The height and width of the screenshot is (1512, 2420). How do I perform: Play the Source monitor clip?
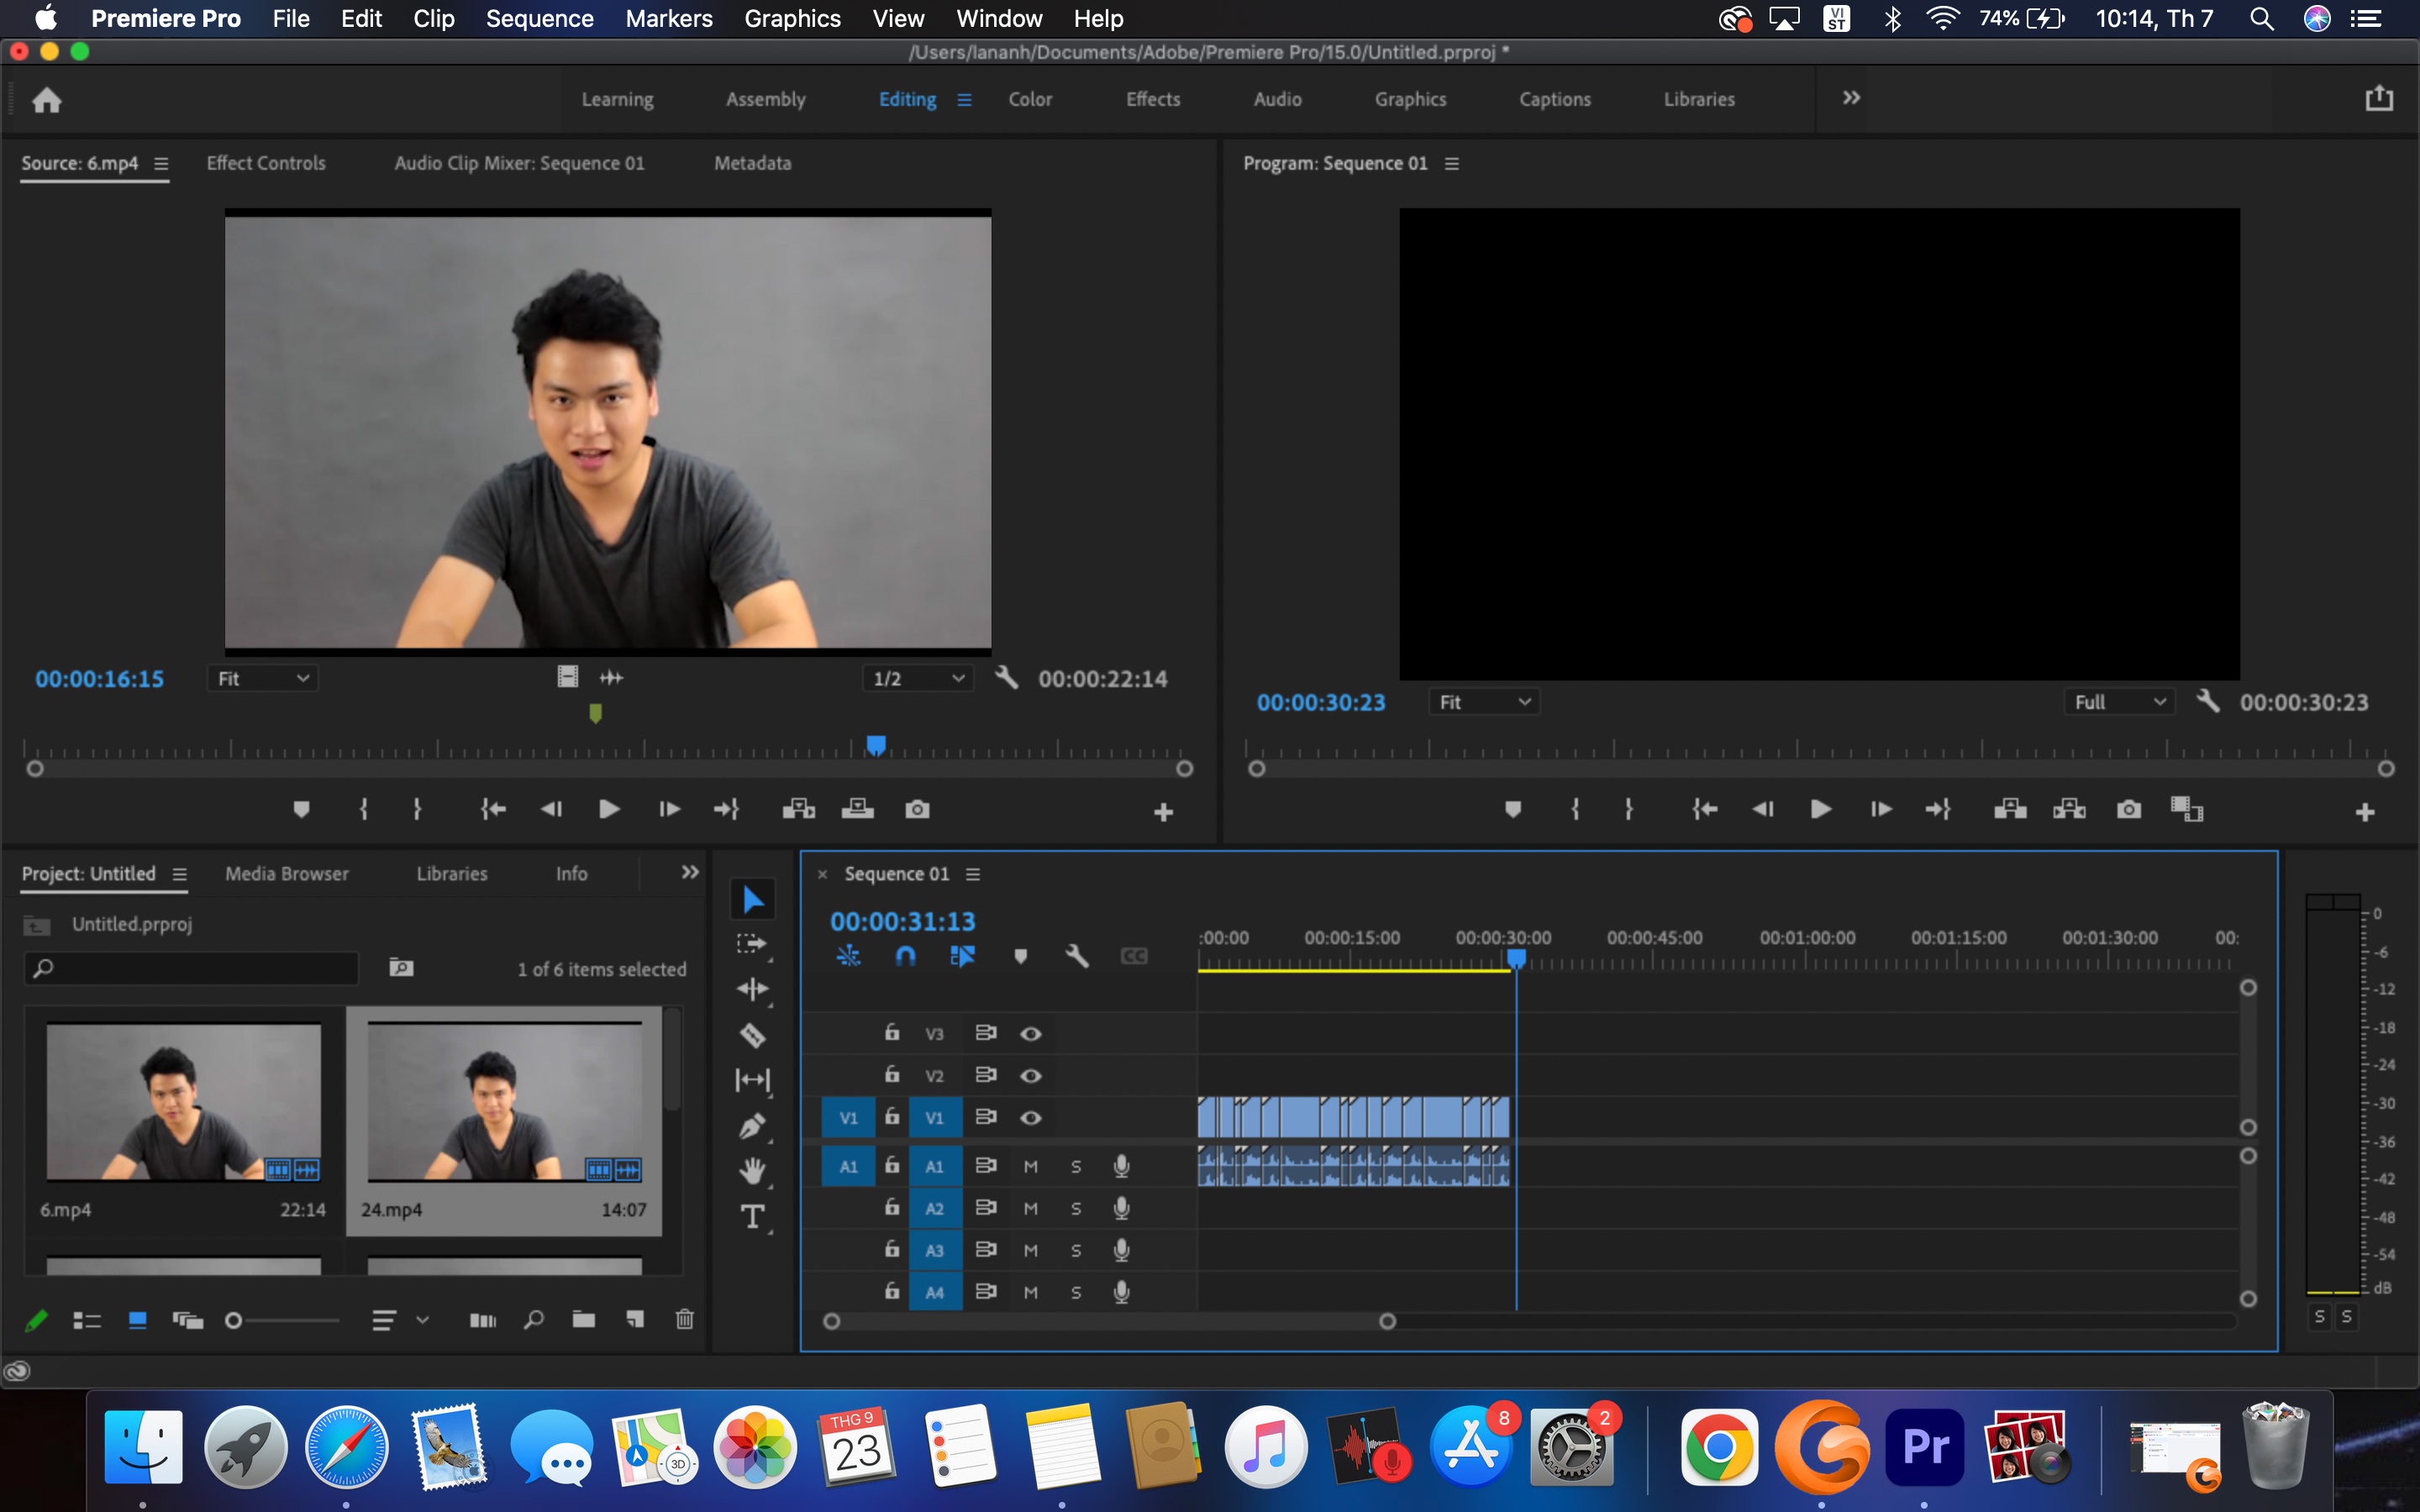[609, 809]
